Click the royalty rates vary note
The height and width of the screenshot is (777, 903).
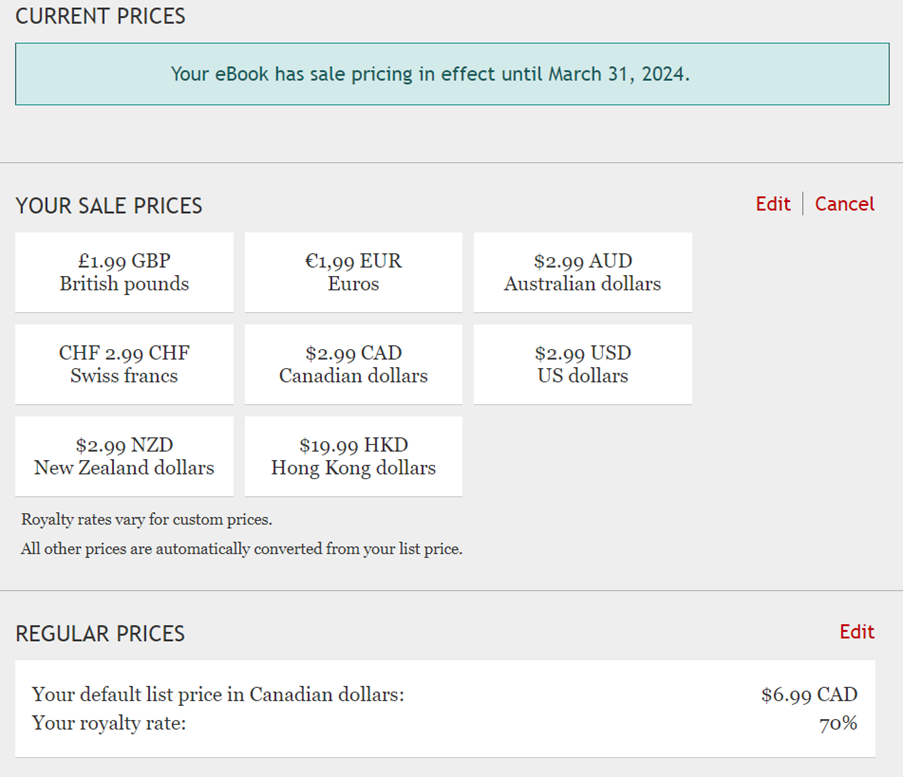coord(147,520)
